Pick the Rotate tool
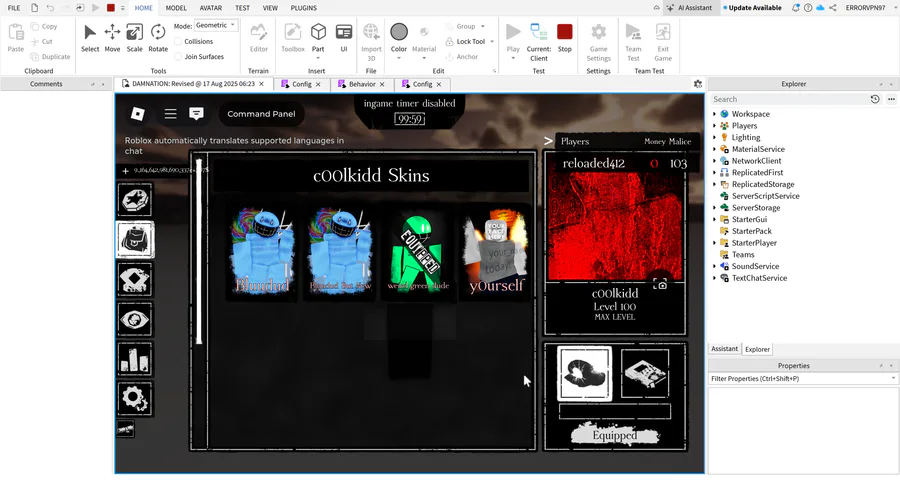 [158, 38]
